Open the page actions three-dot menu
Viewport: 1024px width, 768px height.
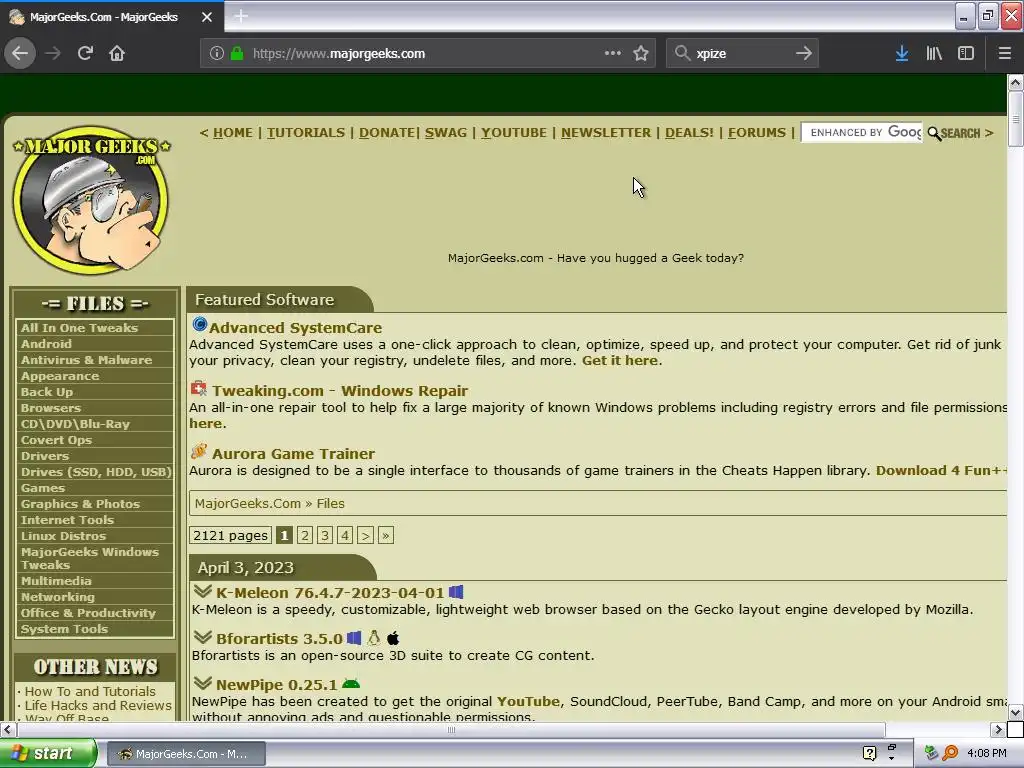613,54
